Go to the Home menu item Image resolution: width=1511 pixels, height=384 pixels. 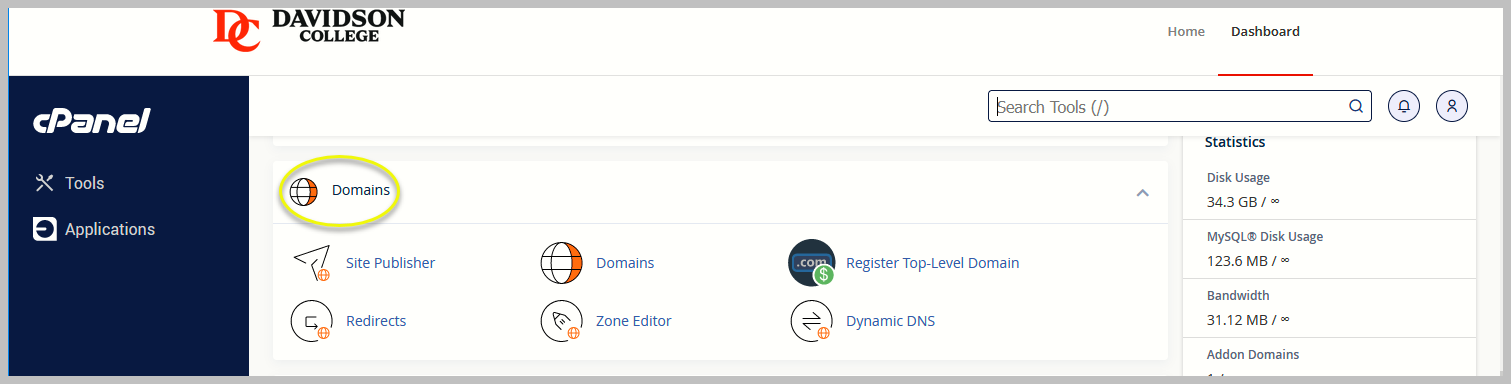tap(1186, 31)
